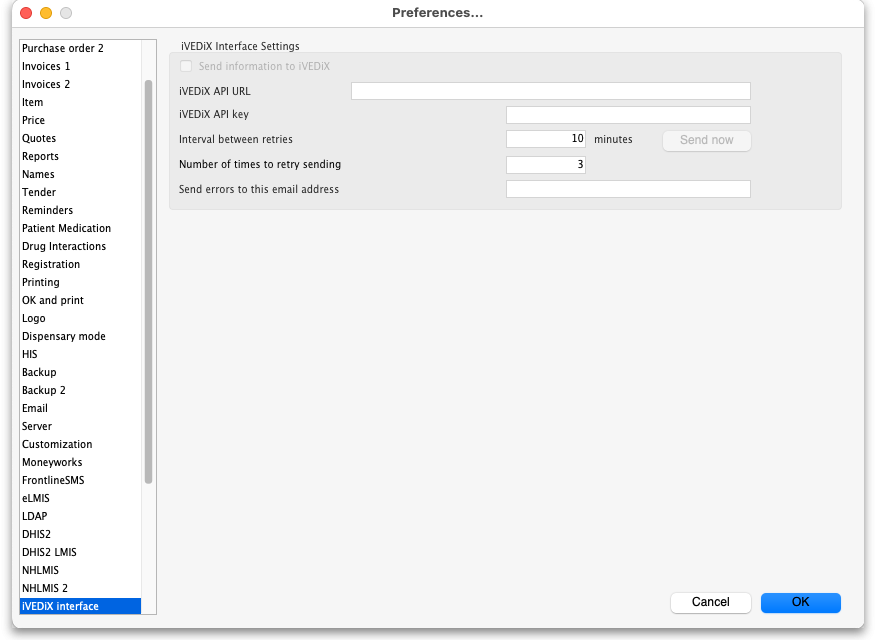Click the OK button

pyautogui.click(x=800, y=602)
